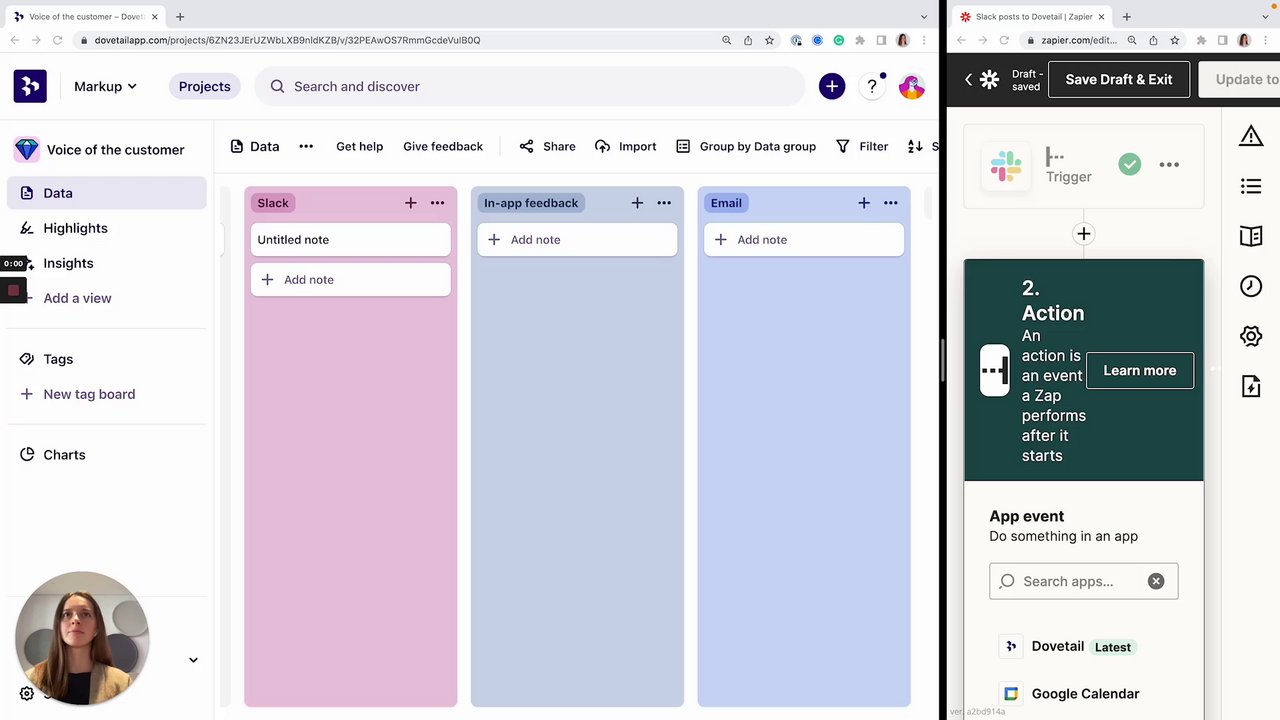1280x720 pixels.
Task: Click the Import button
Action: 625,146
